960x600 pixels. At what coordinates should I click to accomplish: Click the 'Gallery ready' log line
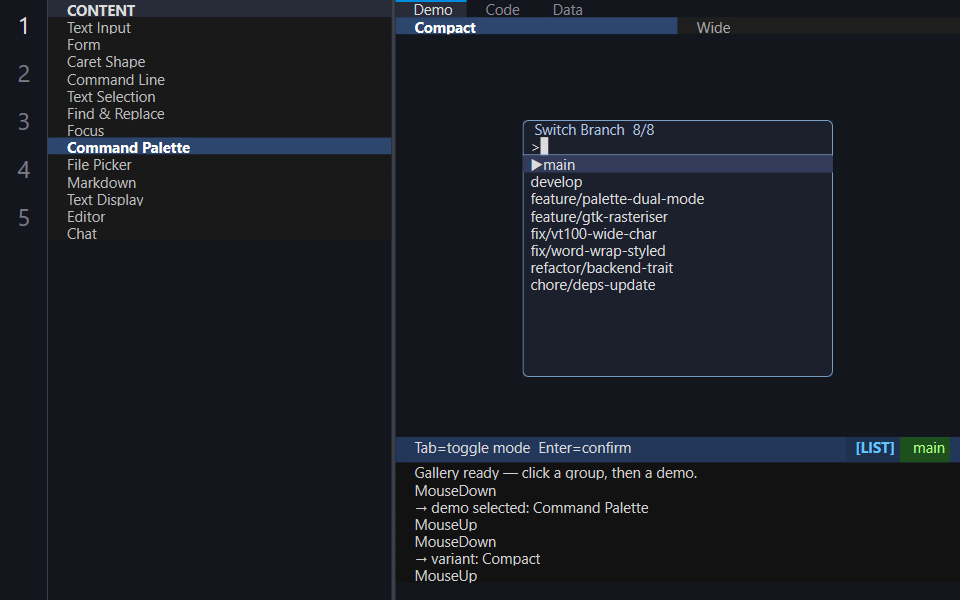[x=555, y=473]
